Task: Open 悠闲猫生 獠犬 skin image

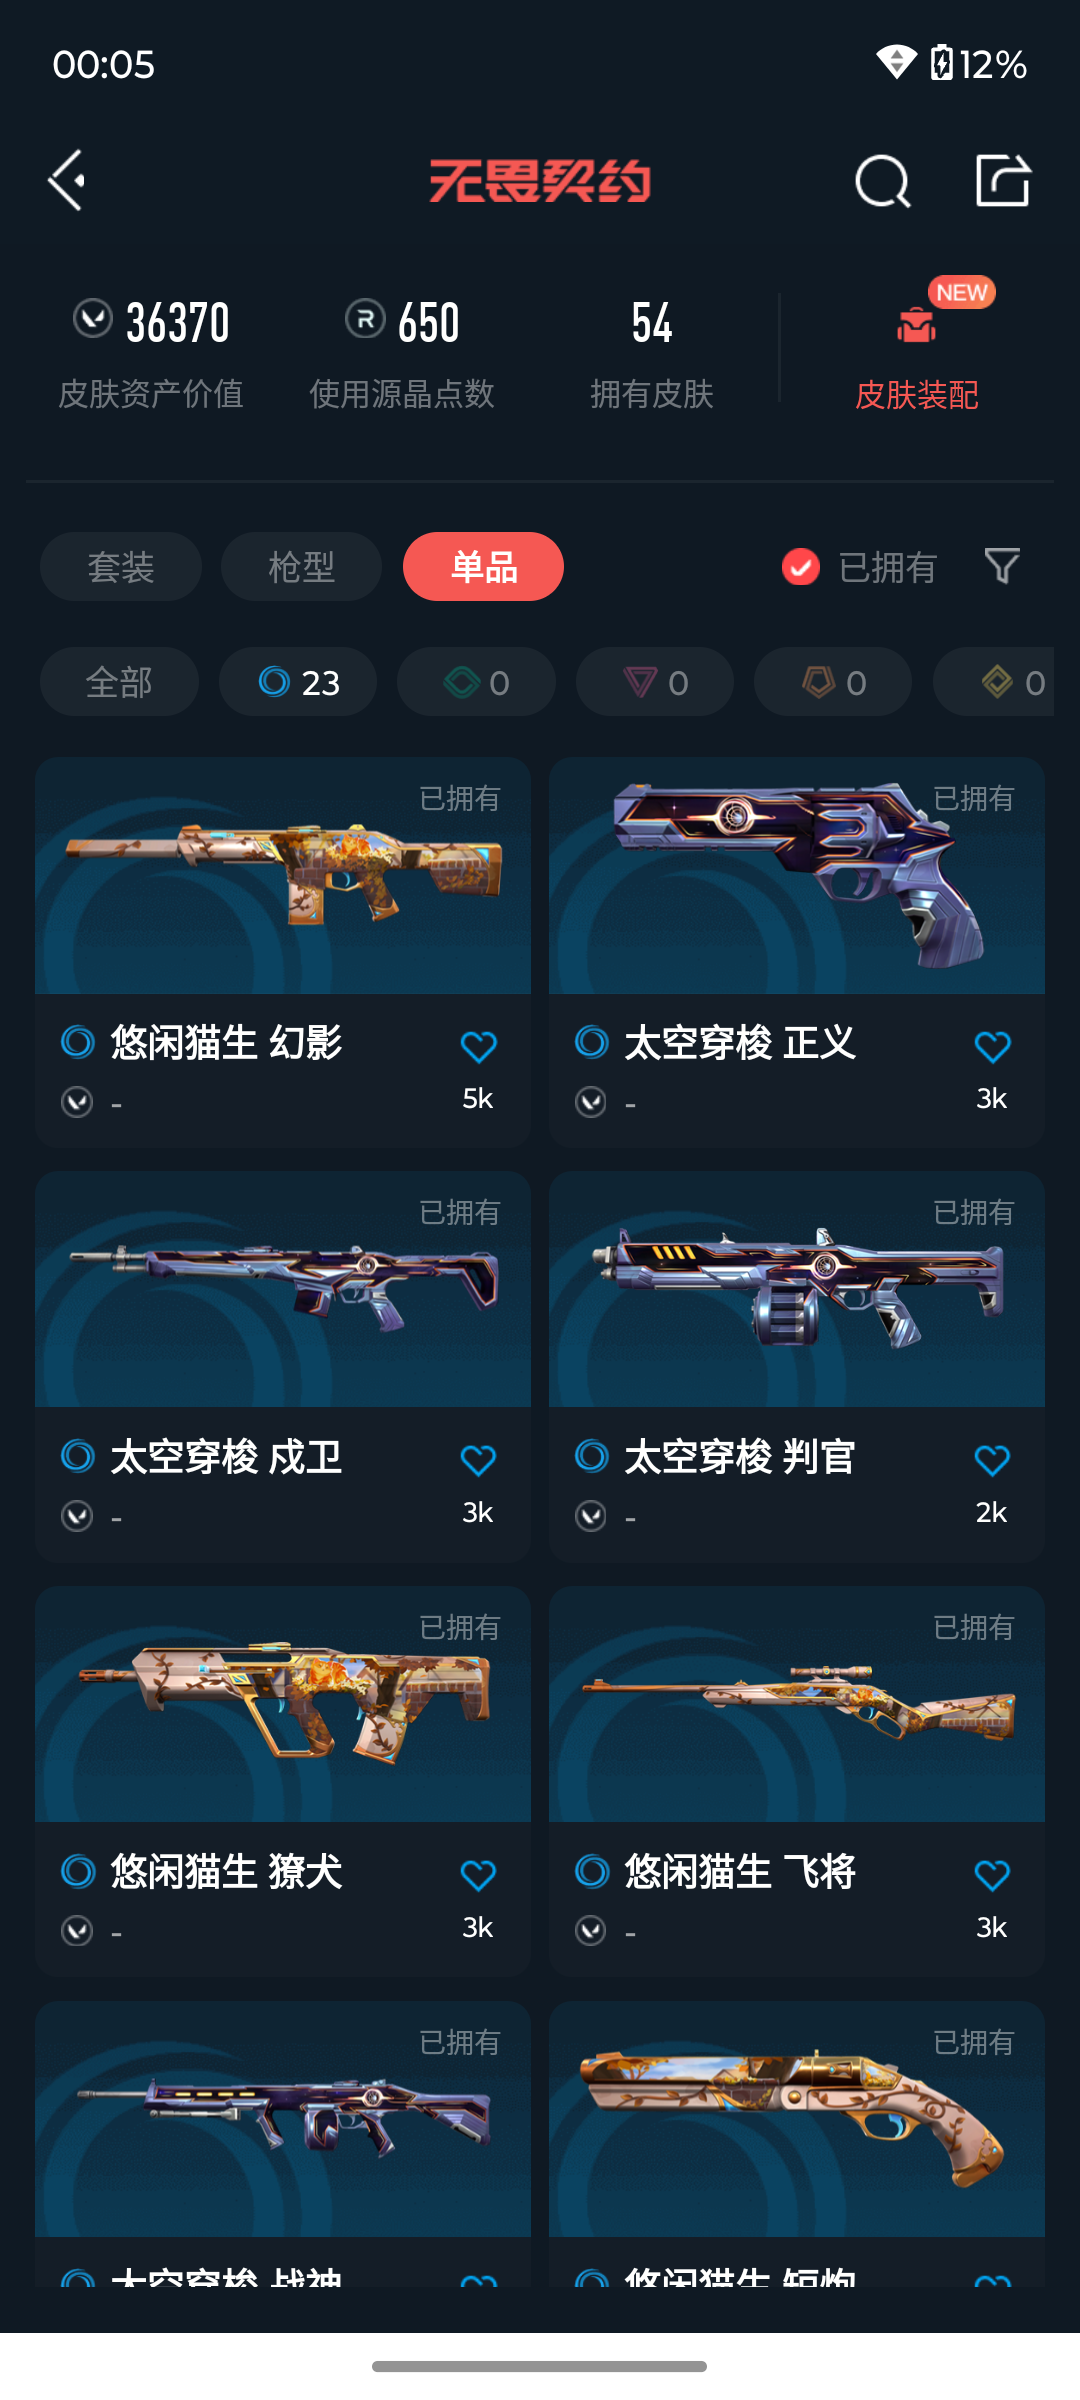Action: (283, 1704)
